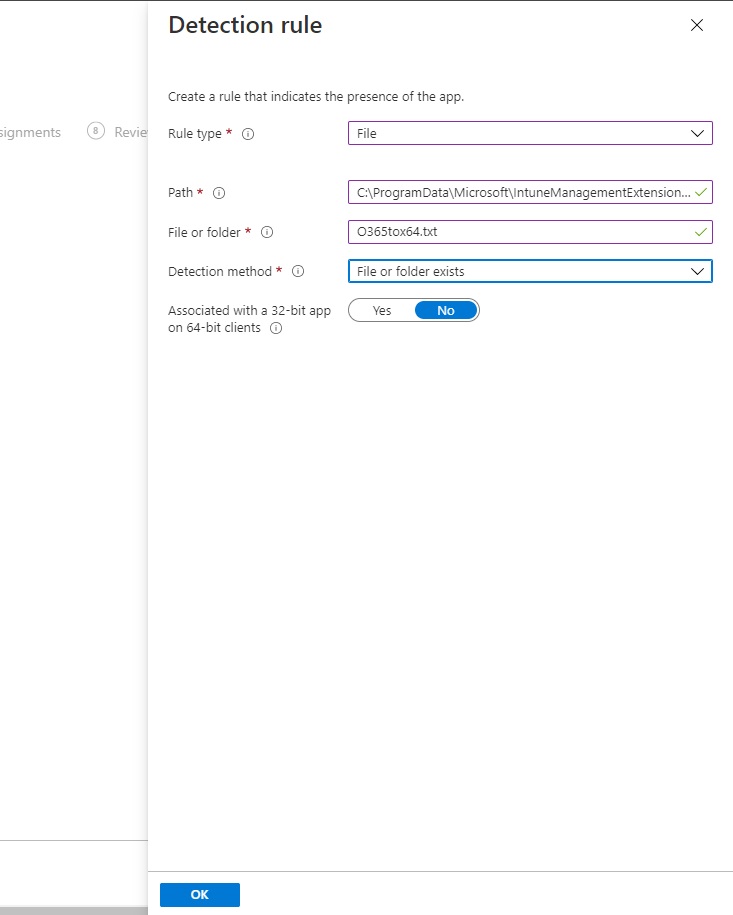The image size is (733, 915).
Task: Click green validation checkmark in Path field
Action: 701,192
